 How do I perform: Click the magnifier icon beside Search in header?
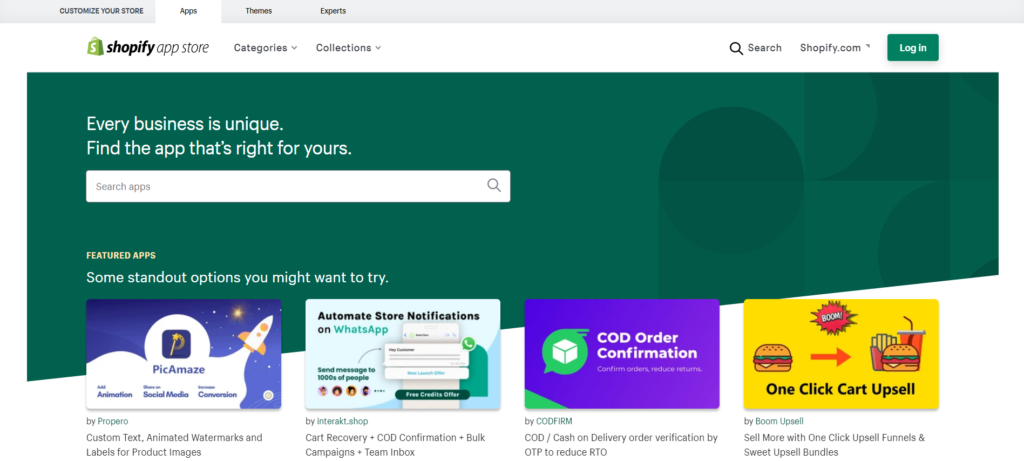tap(736, 48)
